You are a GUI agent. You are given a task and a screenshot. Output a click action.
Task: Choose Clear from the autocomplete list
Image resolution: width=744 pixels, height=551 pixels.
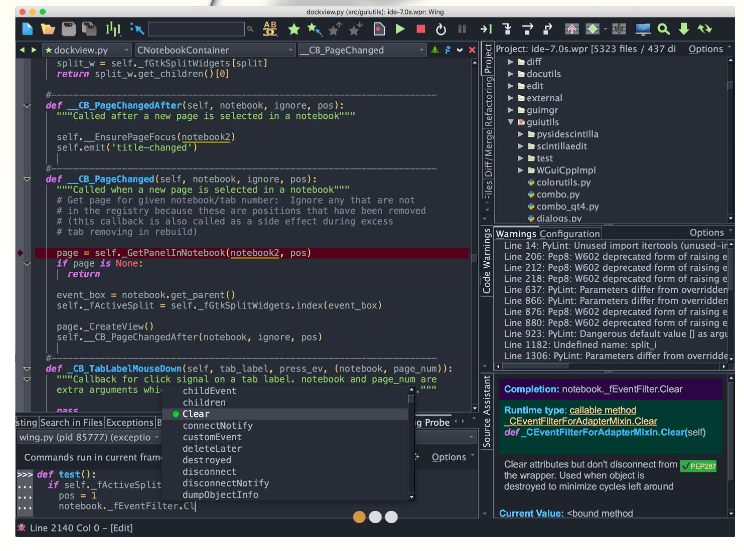tap(285, 414)
